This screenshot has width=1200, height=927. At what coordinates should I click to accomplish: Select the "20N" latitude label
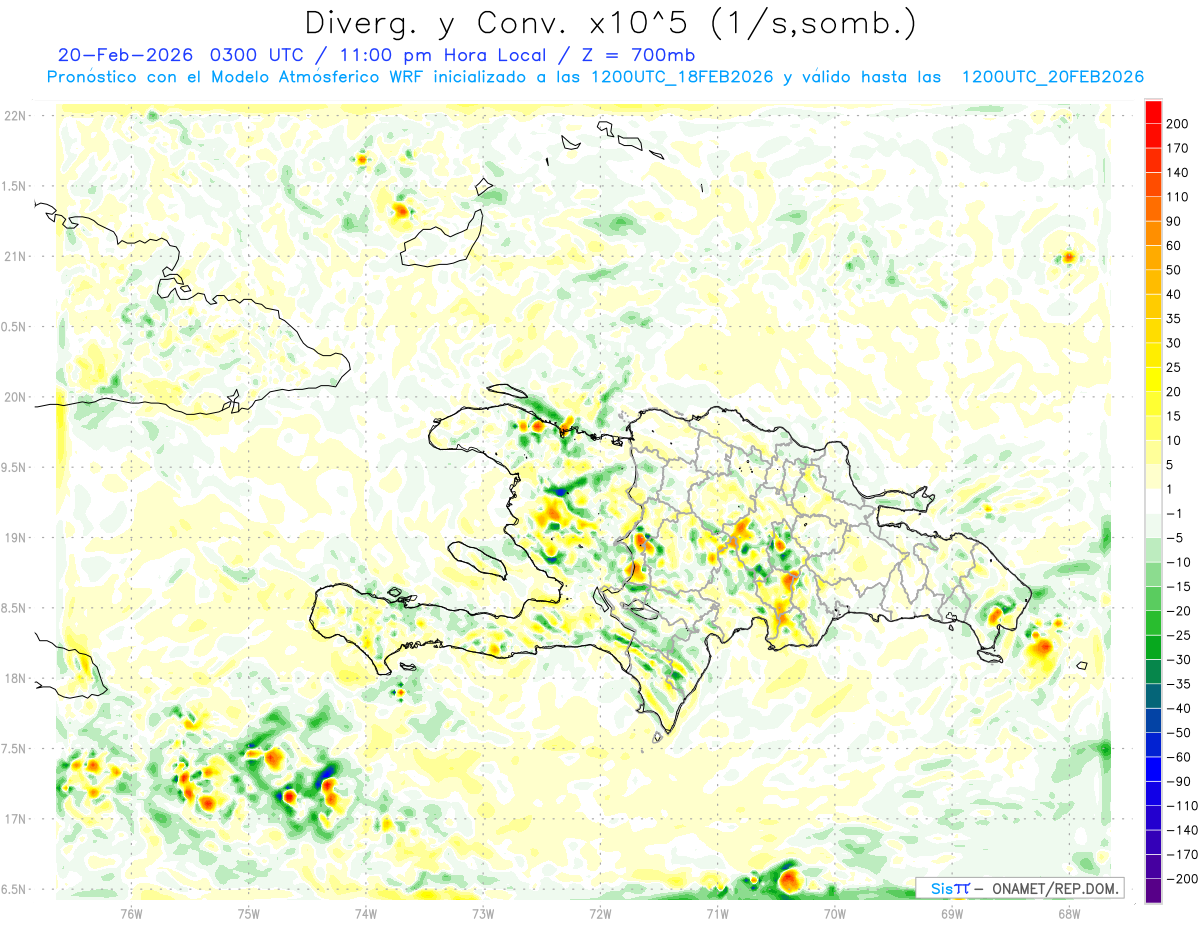[x=15, y=397]
